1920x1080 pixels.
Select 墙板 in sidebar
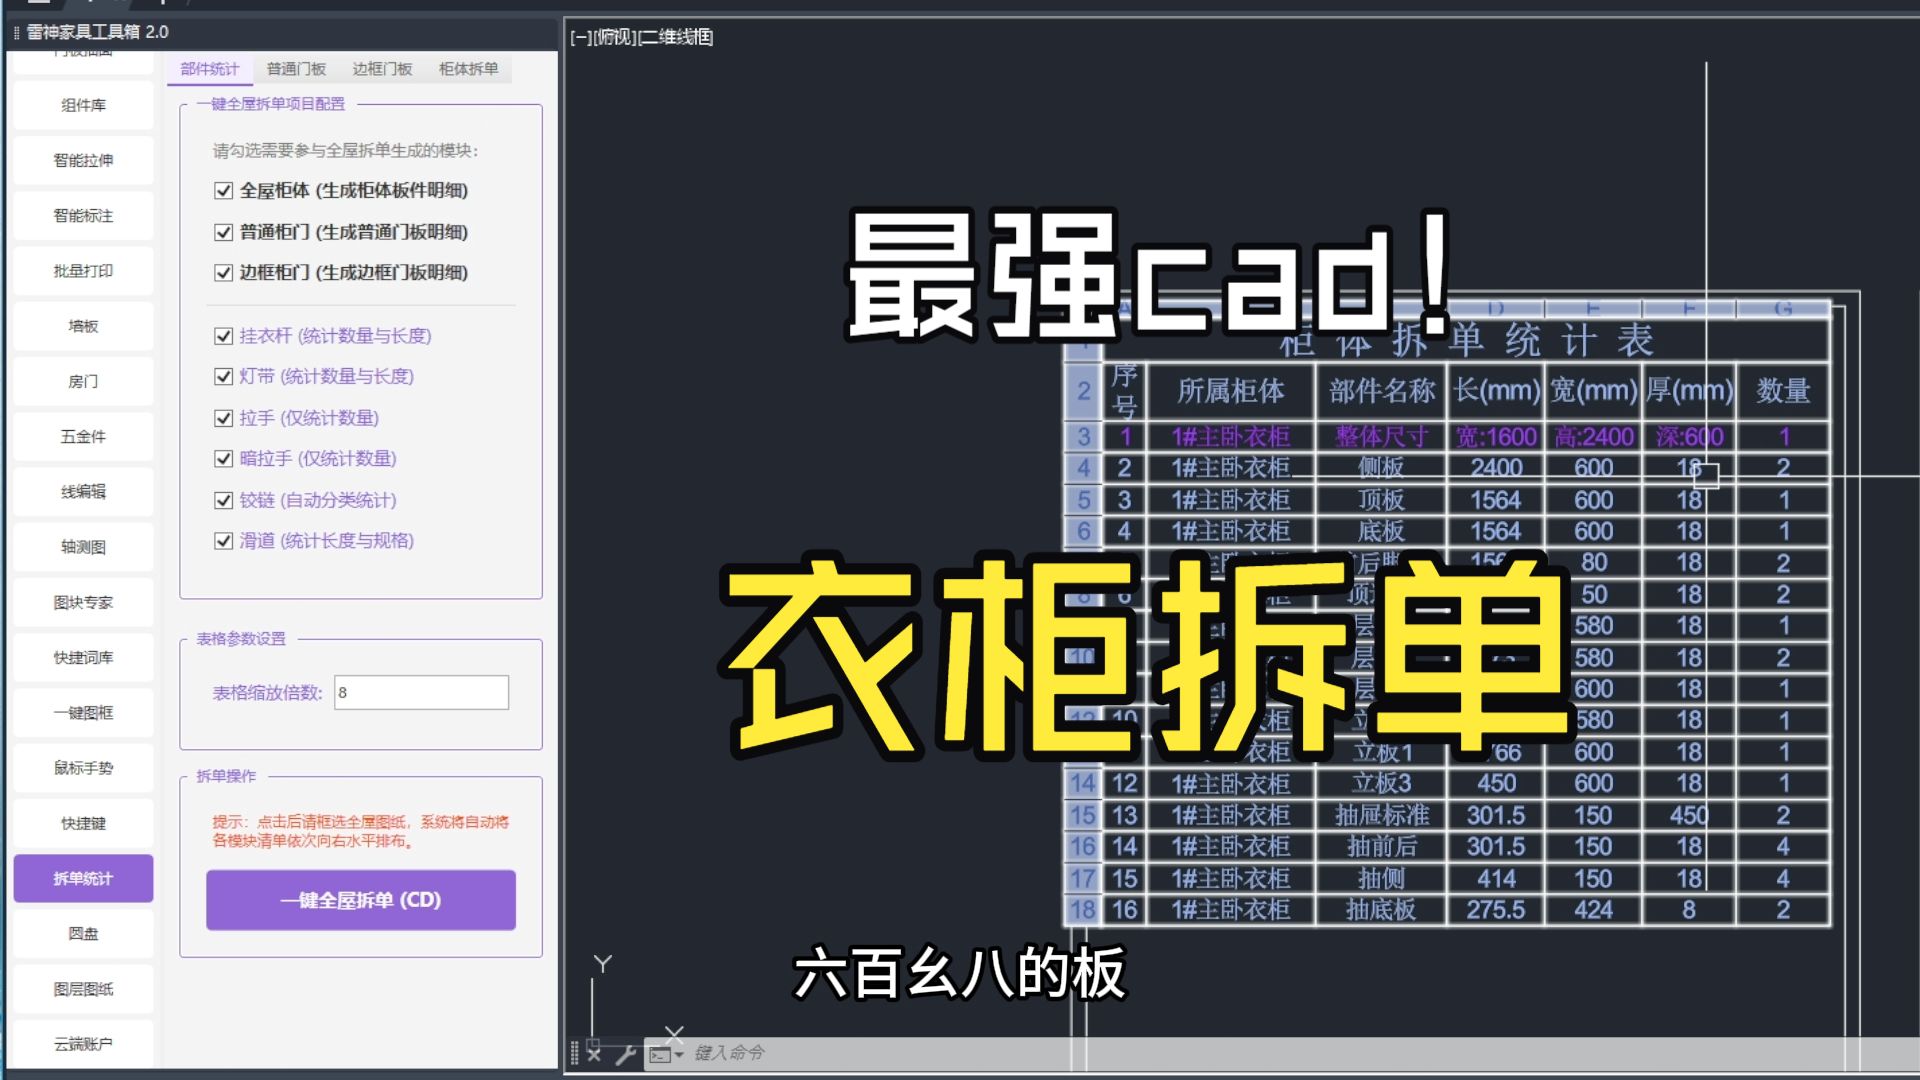point(84,326)
